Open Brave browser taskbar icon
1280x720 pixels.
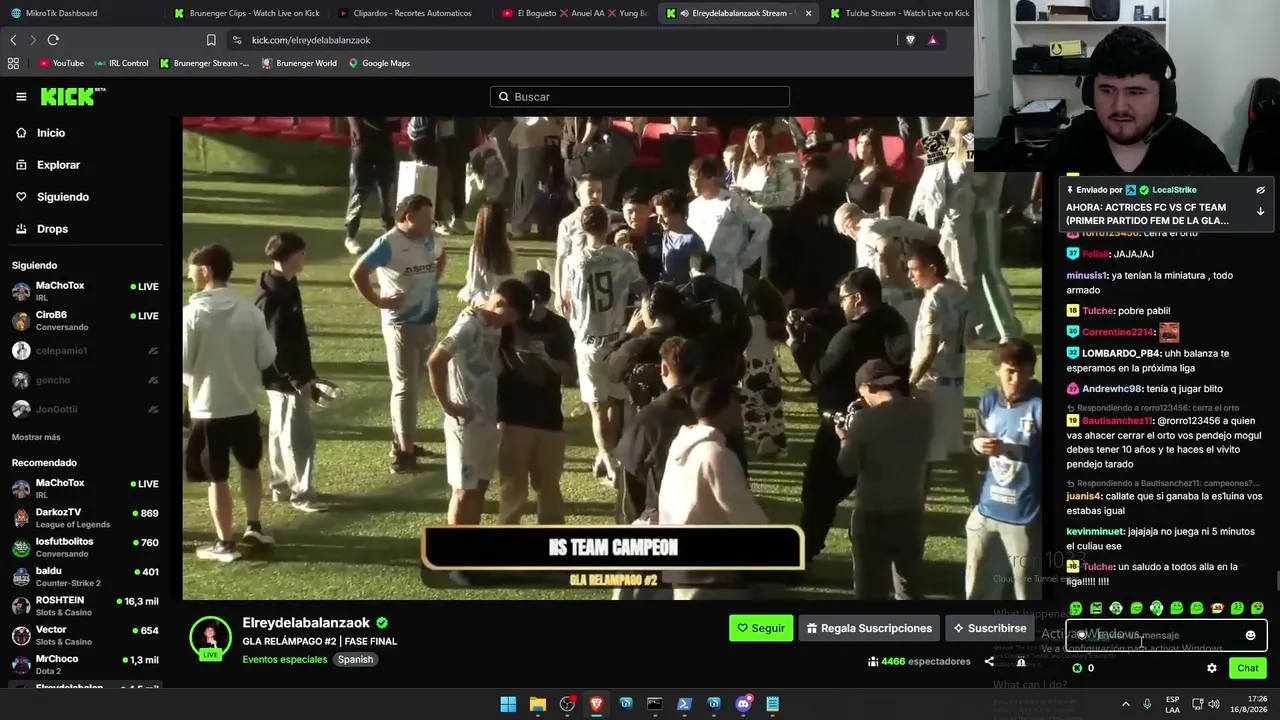596,704
